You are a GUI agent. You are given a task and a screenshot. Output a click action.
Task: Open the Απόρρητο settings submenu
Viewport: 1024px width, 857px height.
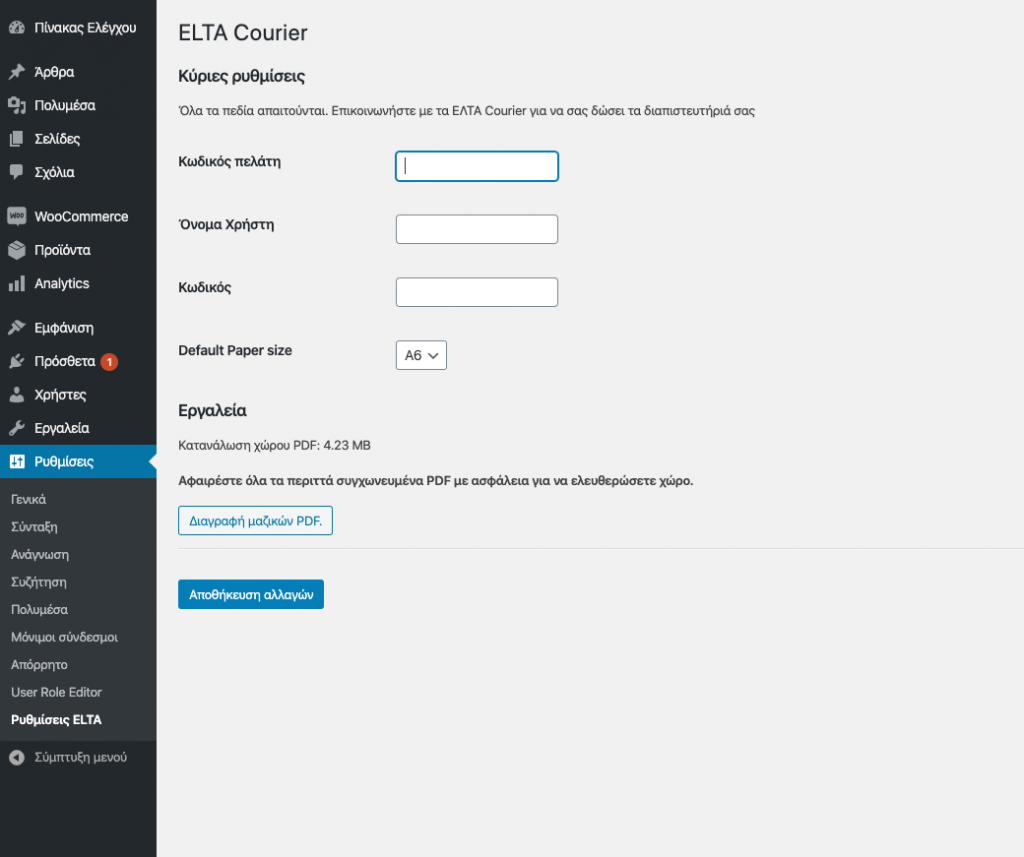coord(39,665)
